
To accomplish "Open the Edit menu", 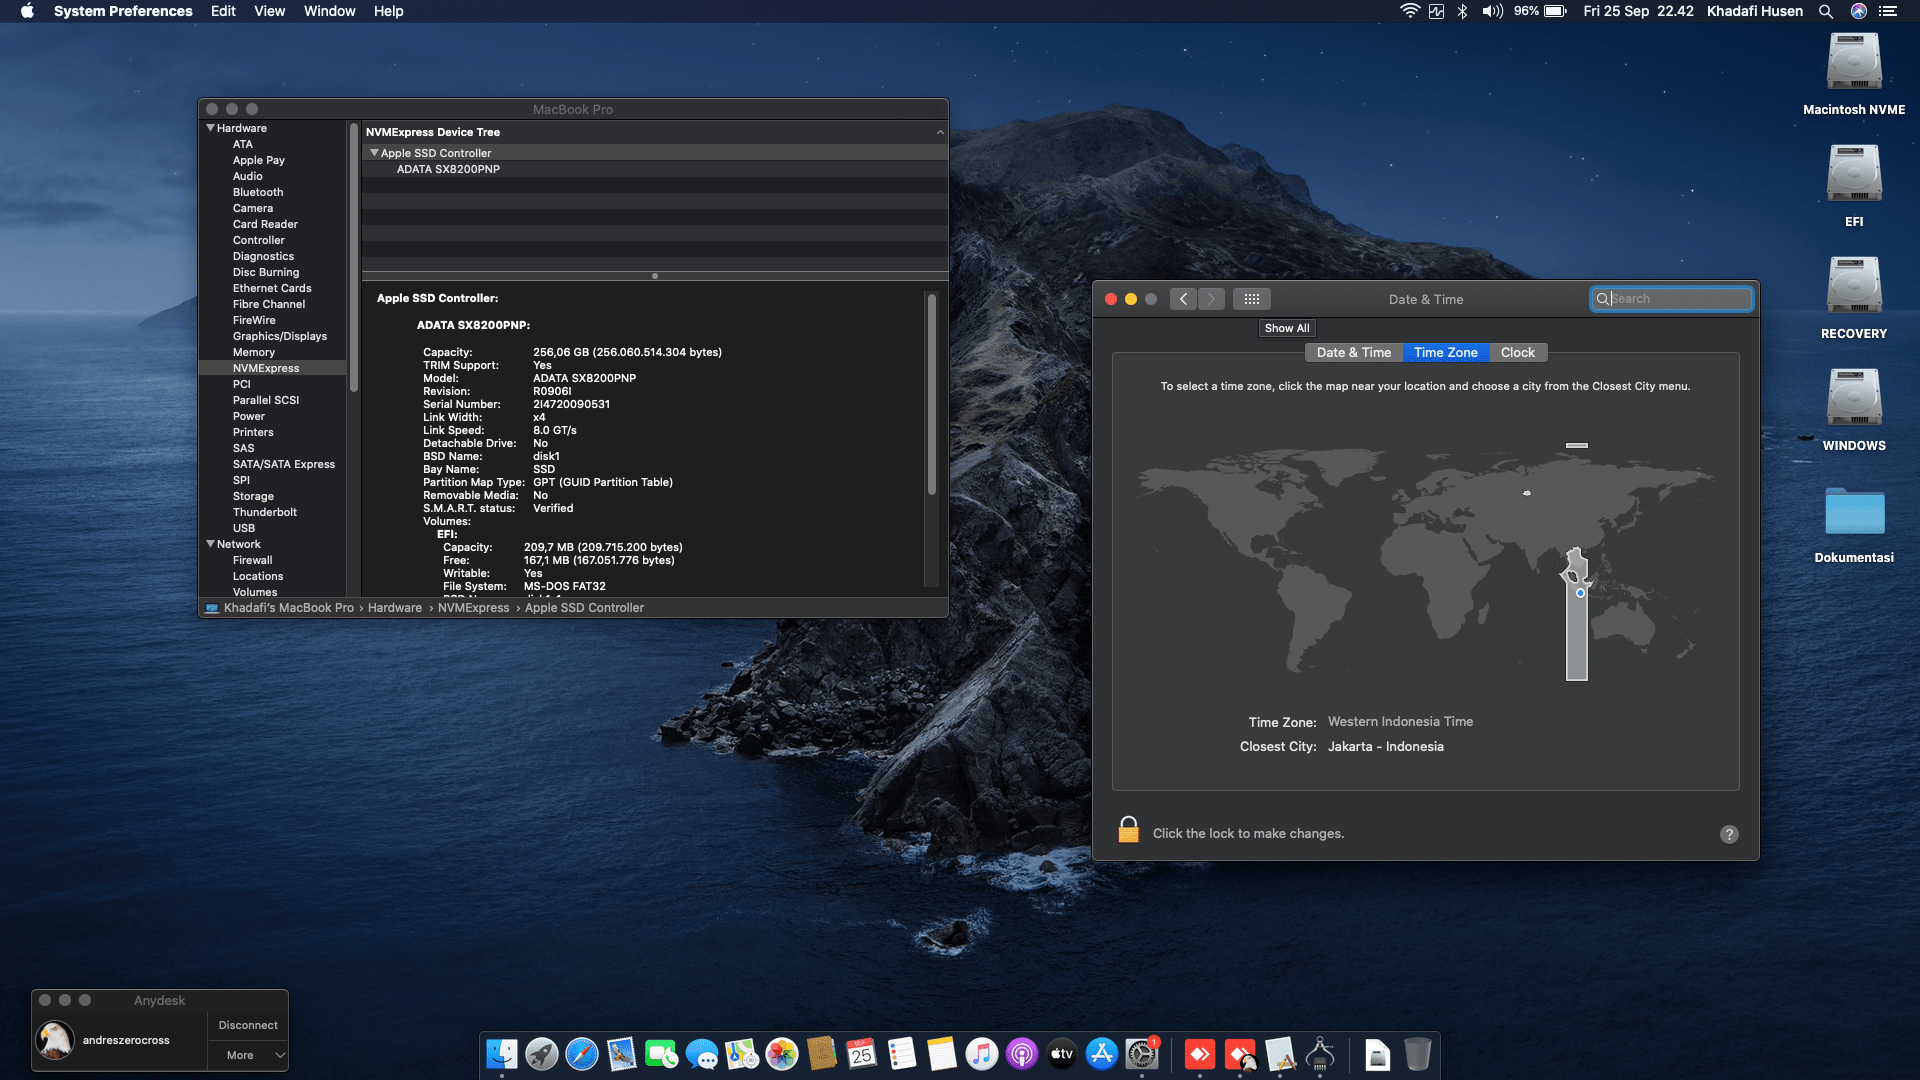I will click(x=223, y=11).
